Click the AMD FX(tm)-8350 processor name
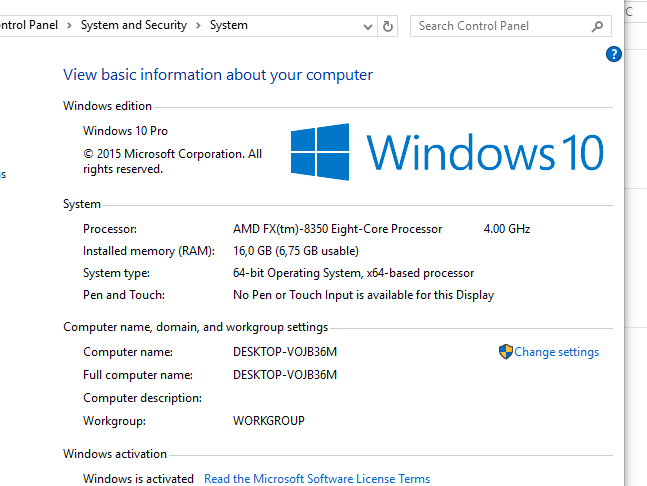This screenshot has width=647, height=486. point(338,229)
